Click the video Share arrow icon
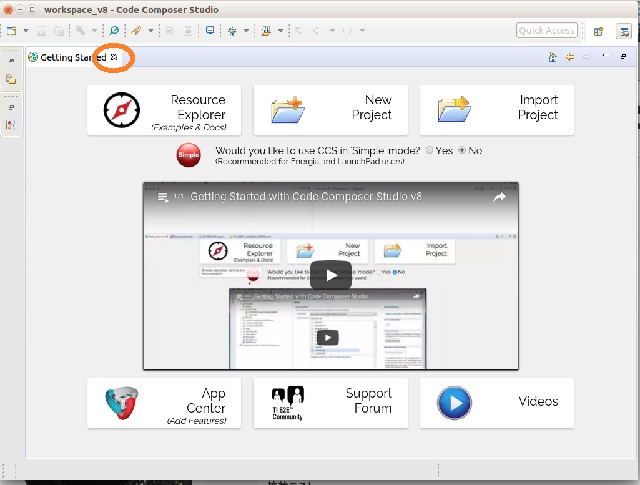This screenshot has width=640, height=485. point(499,197)
